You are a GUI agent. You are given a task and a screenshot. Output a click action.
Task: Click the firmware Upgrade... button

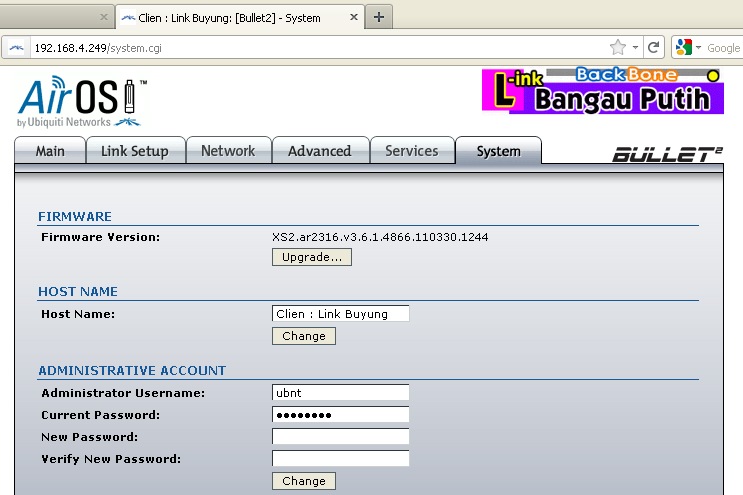312,257
